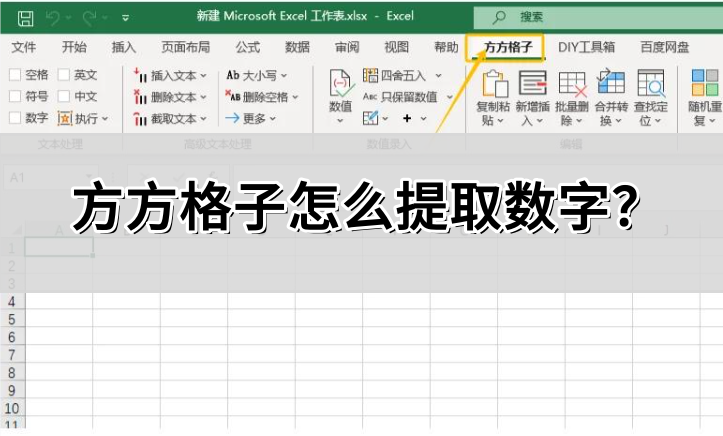The width and height of the screenshot is (723, 436).
Task: Click the 四舍五入 icon
Action: coord(370,75)
